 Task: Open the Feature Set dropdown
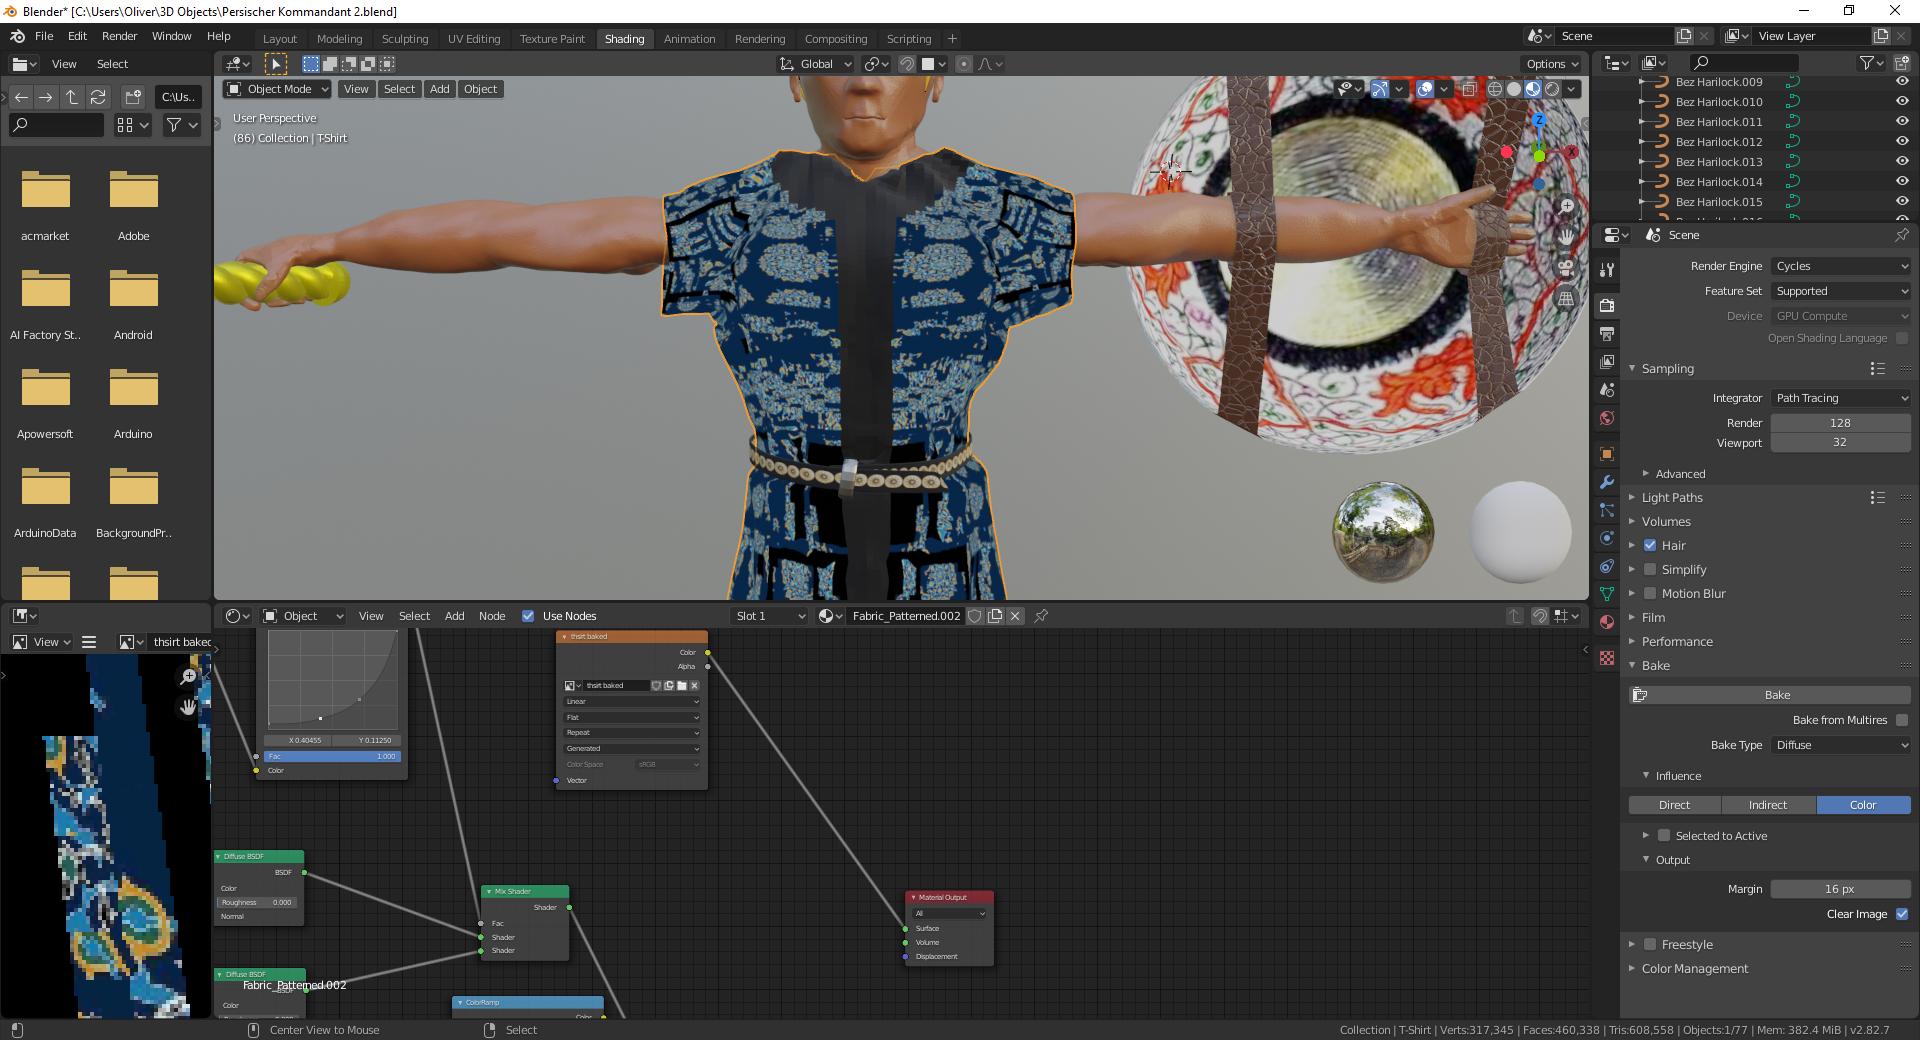1841,291
